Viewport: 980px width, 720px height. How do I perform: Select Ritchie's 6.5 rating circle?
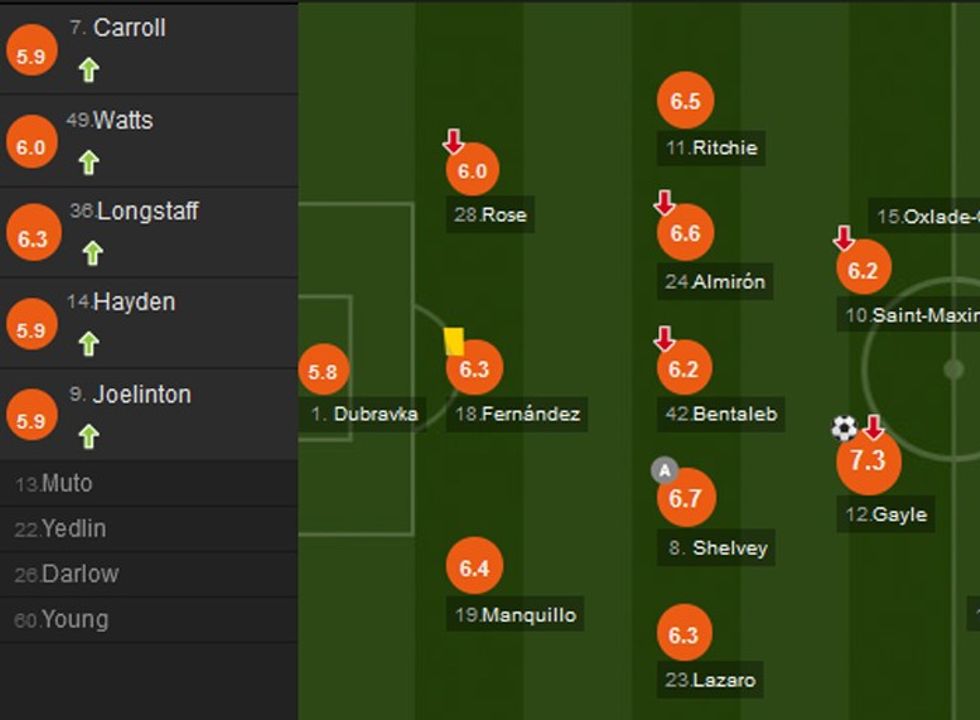click(685, 101)
